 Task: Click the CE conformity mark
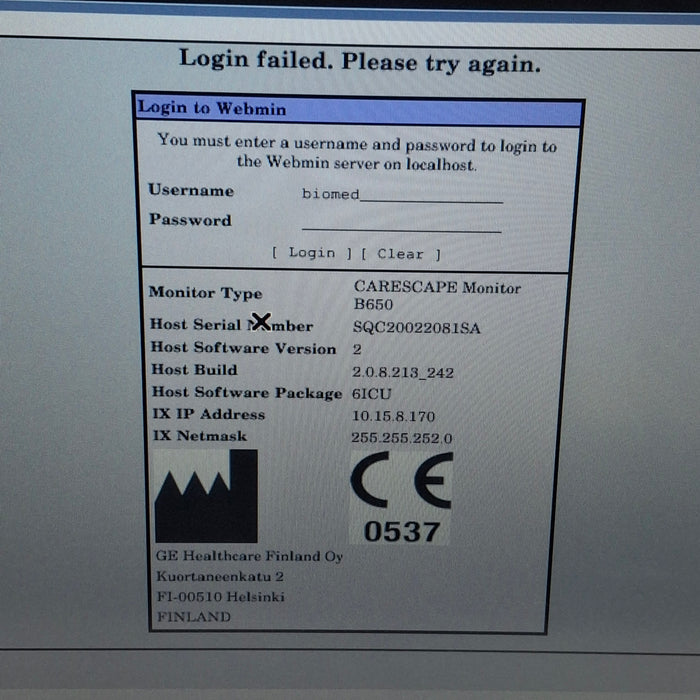click(x=402, y=481)
